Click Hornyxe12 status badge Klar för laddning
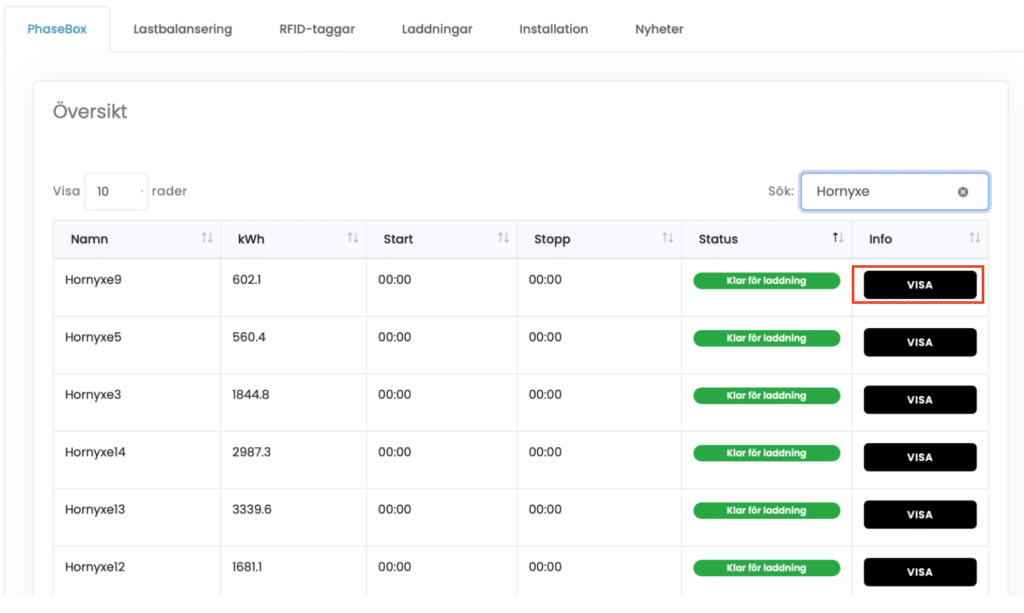The image size is (1024, 613). (767, 568)
